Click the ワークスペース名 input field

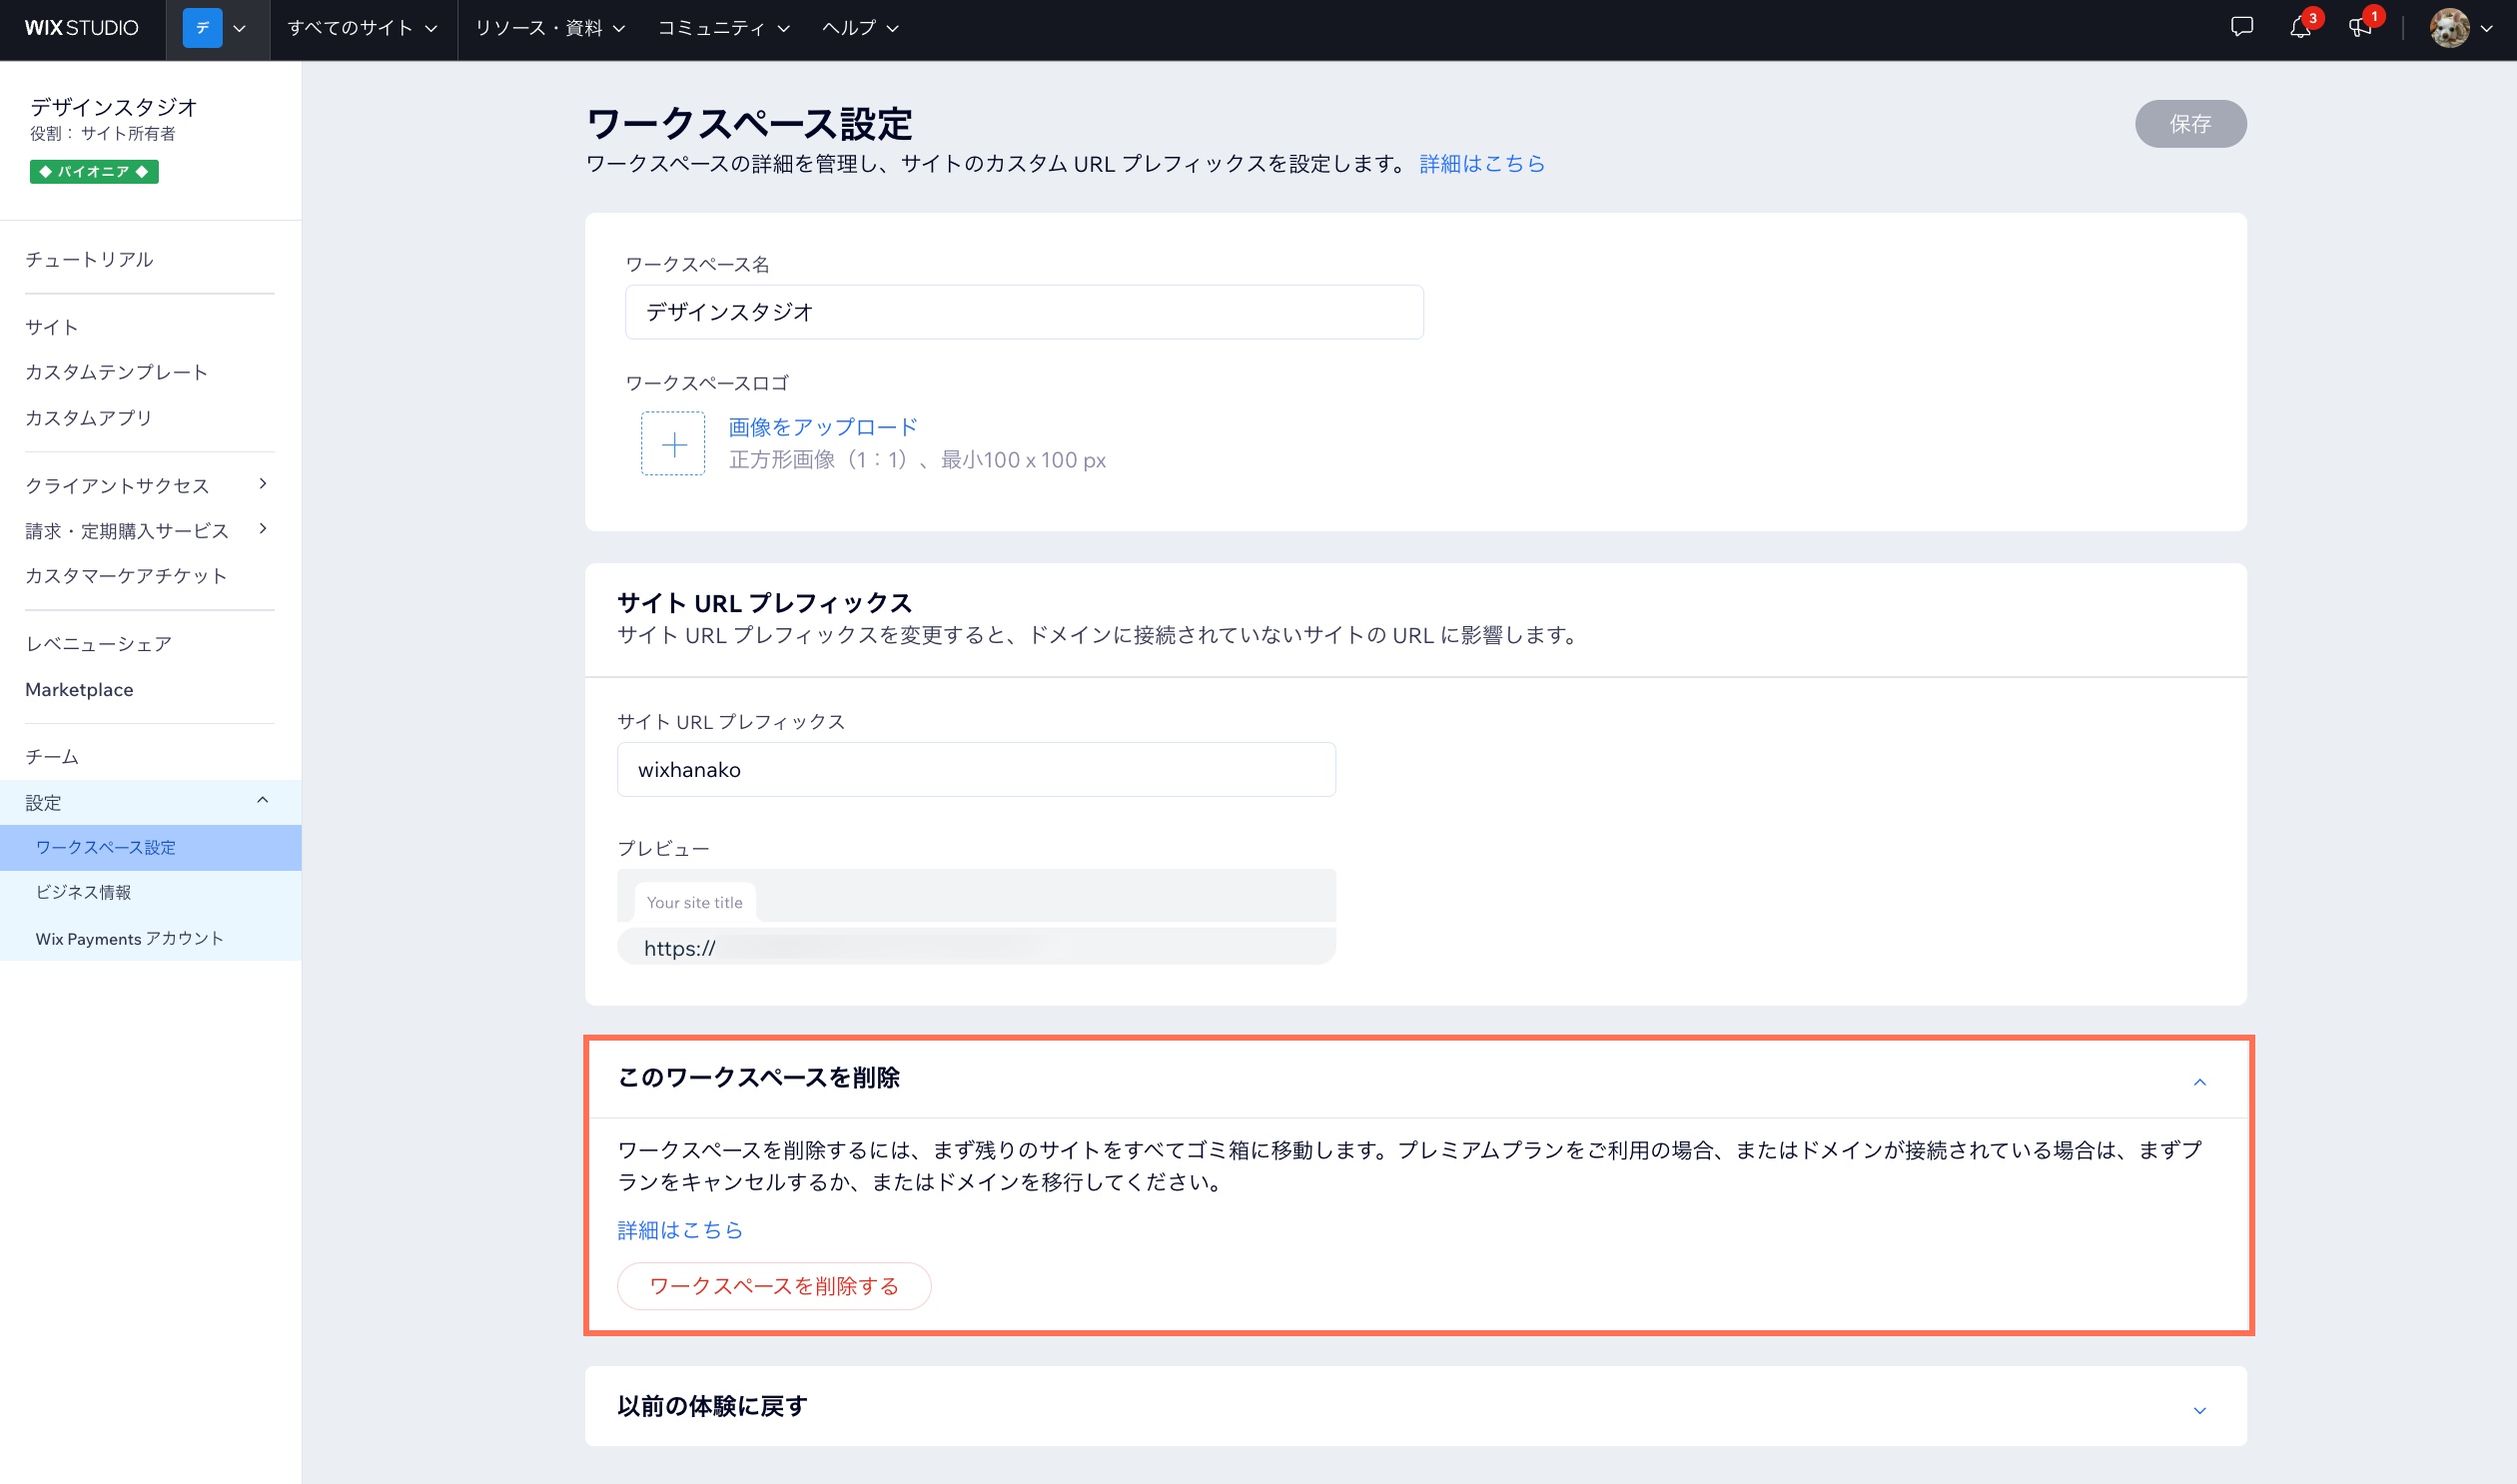tap(1024, 312)
